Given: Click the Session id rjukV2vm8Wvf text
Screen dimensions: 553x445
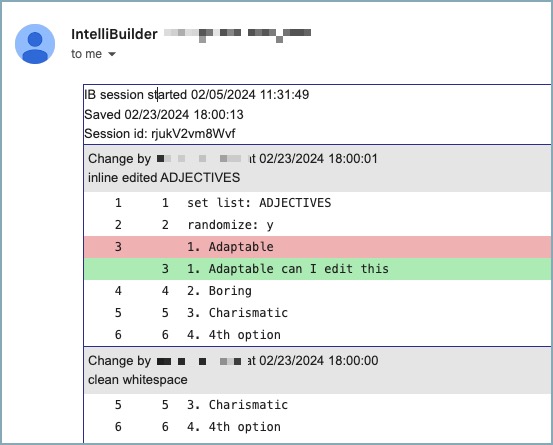Looking at the screenshot, I should coord(160,134).
